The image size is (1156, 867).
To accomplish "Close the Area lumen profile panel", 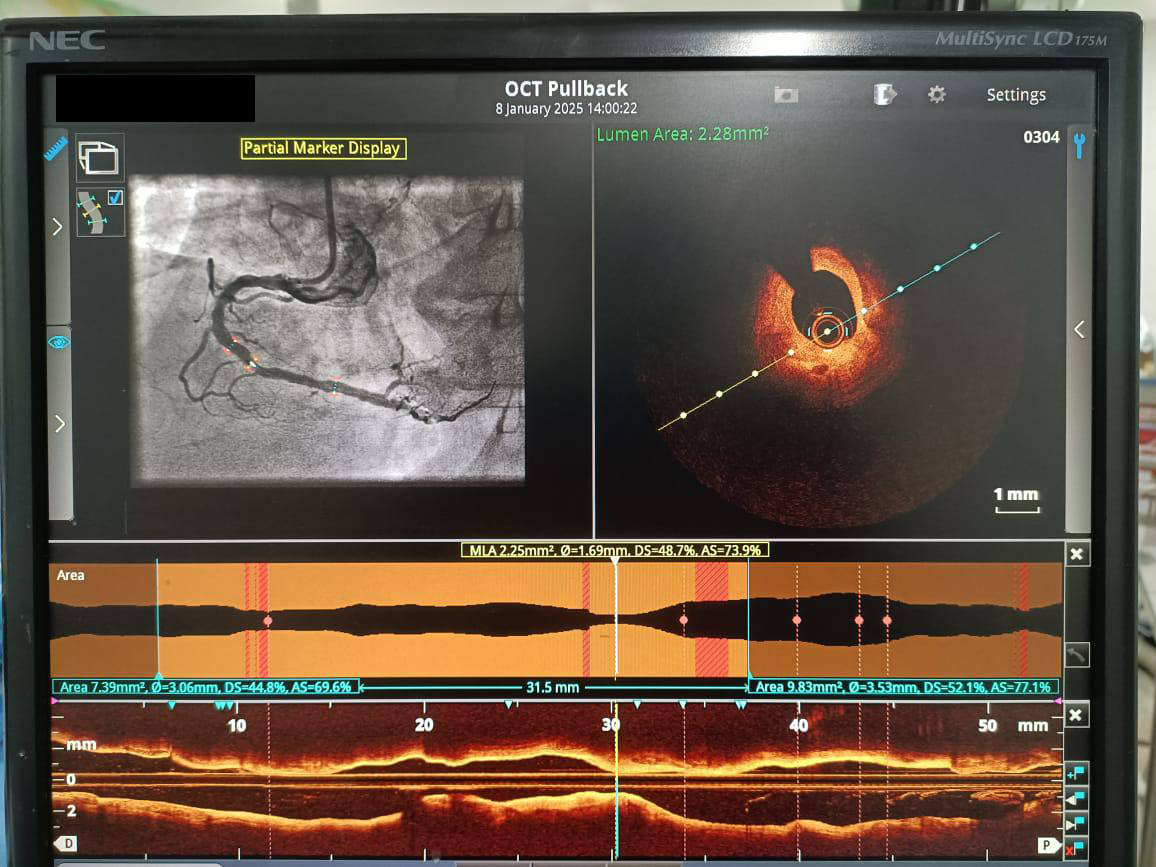I will (x=1076, y=555).
